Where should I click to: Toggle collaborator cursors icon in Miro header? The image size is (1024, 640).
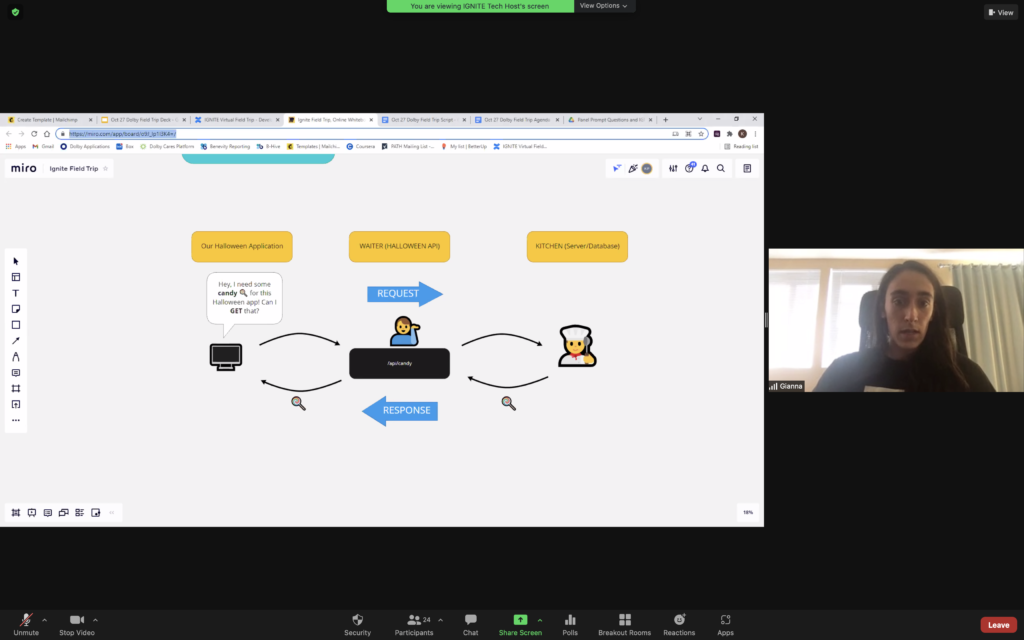[x=617, y=168]
